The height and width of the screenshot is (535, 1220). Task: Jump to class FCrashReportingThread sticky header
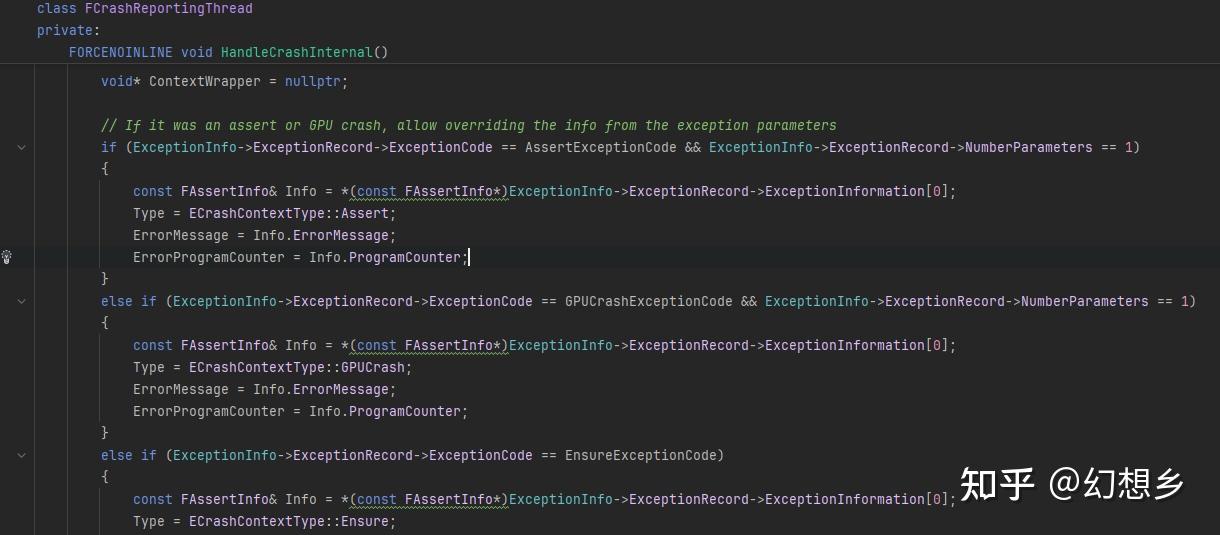172,8
